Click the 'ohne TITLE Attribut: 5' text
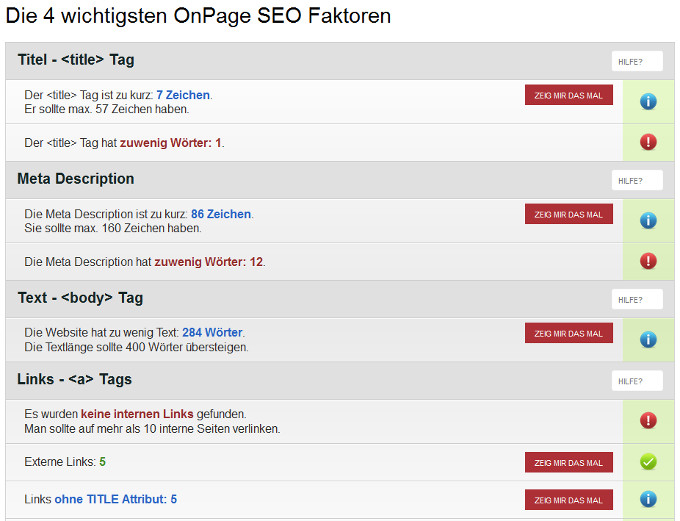The height and width of the screenshot is (521, 680). (x=115, y=499)
